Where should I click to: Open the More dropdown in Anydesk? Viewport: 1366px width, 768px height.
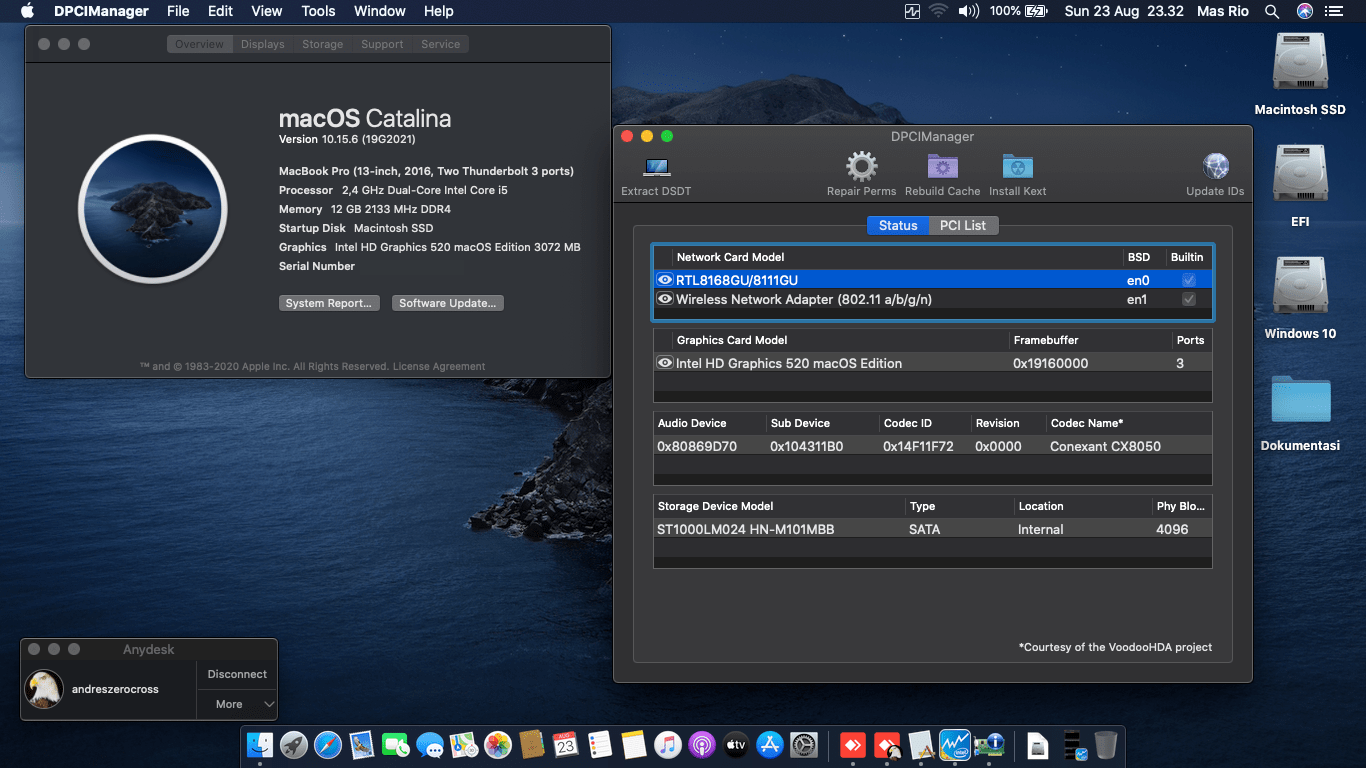point(236,704)
